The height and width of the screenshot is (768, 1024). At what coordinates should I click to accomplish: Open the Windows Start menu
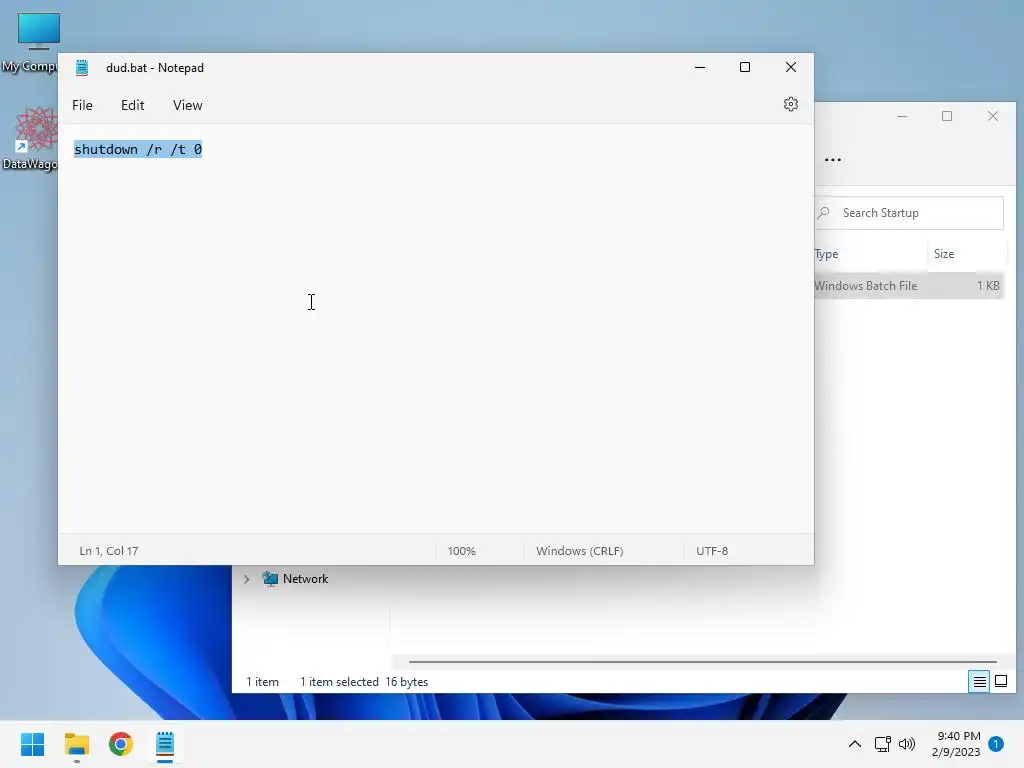click(x=32, y=744)
